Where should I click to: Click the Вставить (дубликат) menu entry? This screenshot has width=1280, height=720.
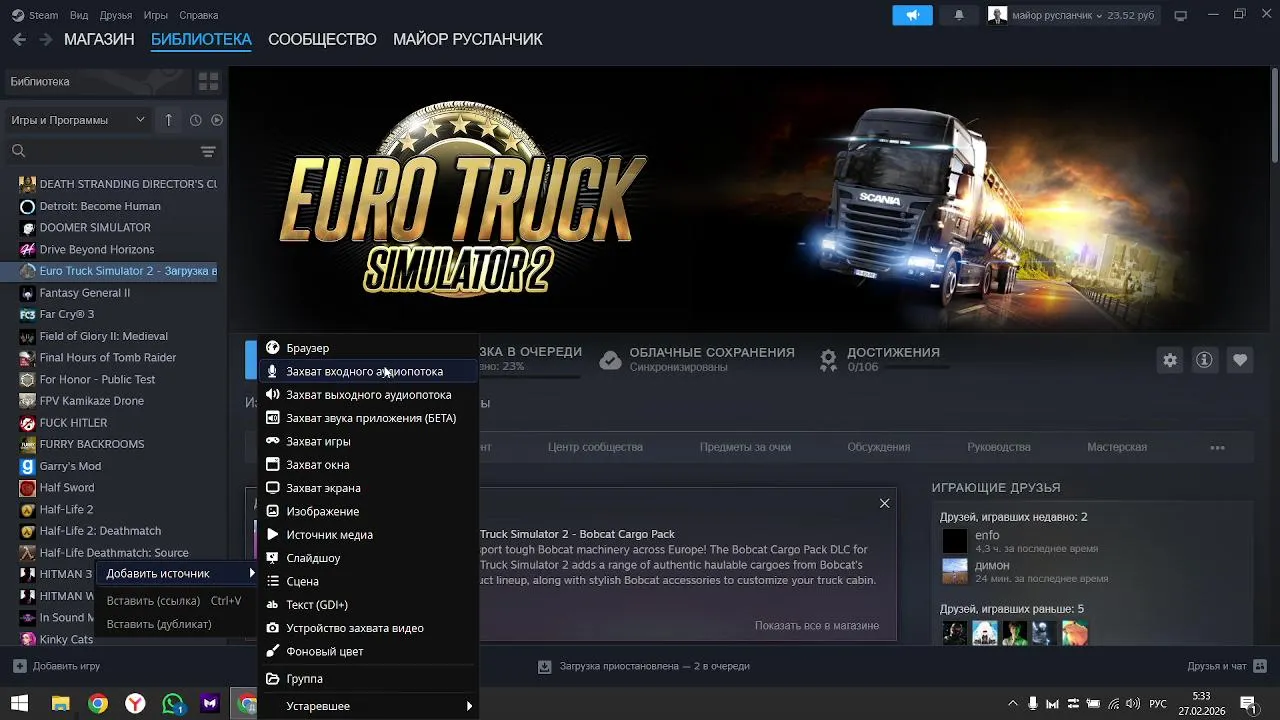(176, 624)
